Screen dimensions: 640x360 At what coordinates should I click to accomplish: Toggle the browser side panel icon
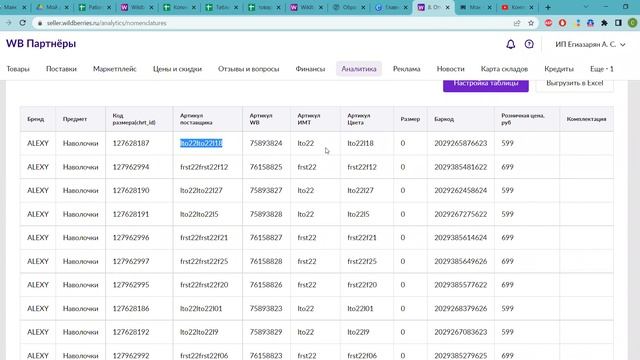[618, 23]
